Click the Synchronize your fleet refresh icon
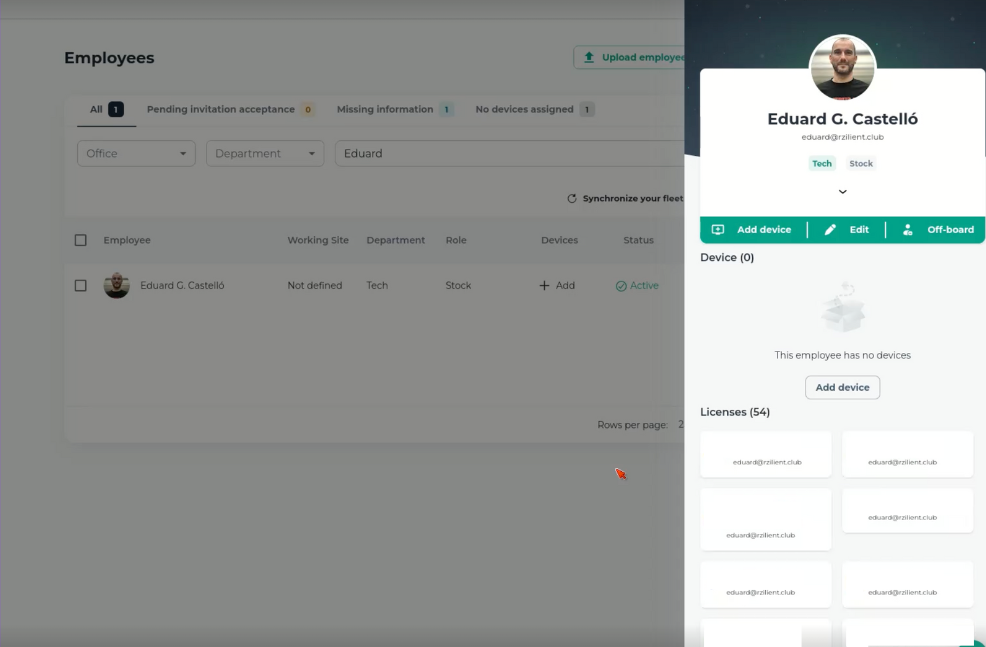986x647 pixels. (572, 198)
